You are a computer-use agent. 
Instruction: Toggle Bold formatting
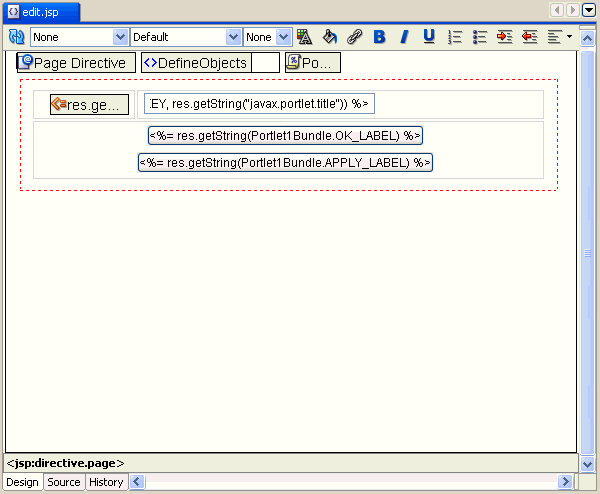(x=379, y=37)
